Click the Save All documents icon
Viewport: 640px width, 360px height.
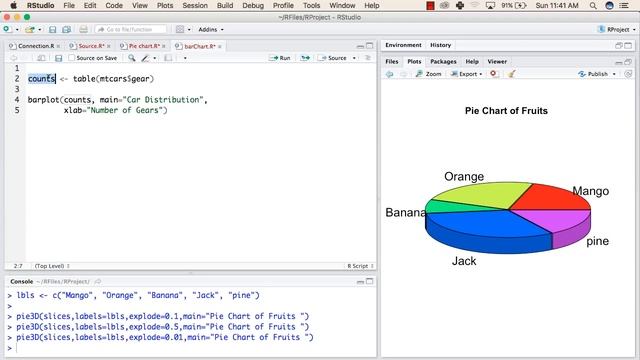[x=67, y=29]
